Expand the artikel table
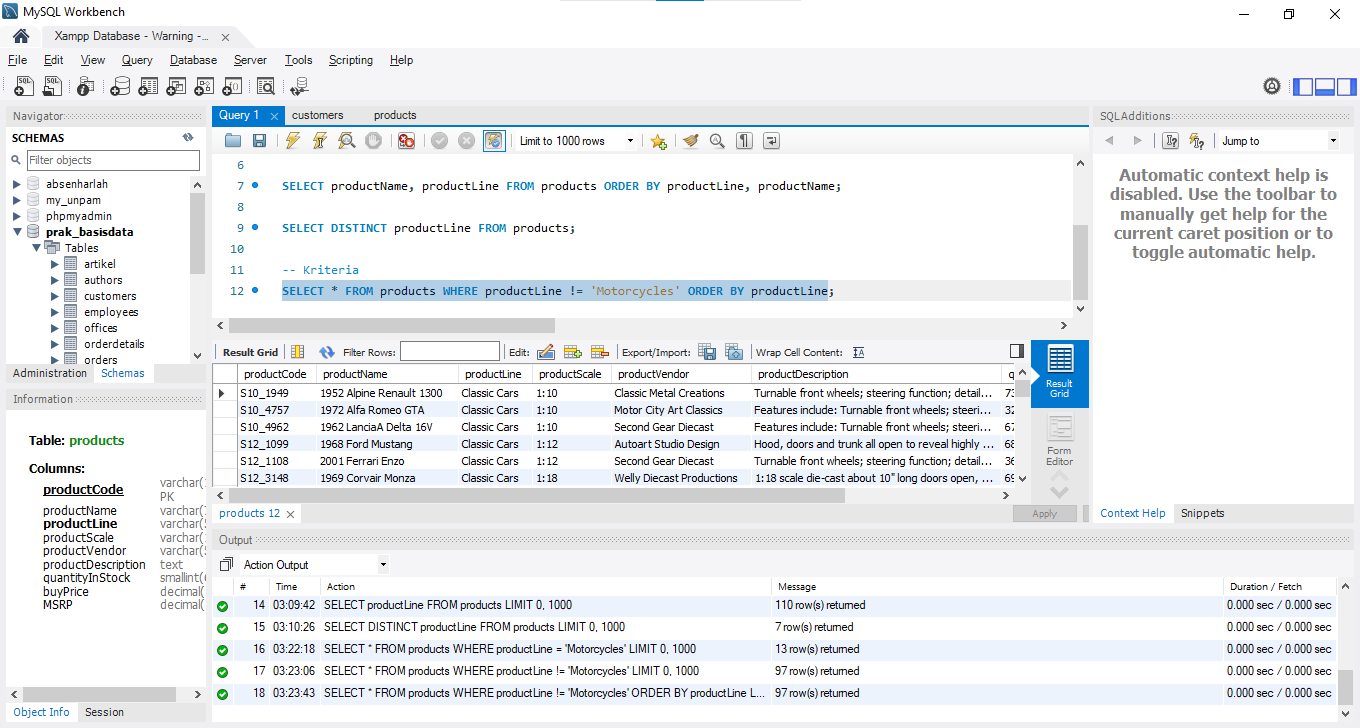The height and width of the screenshot is (728, 1360). (55, 264)
